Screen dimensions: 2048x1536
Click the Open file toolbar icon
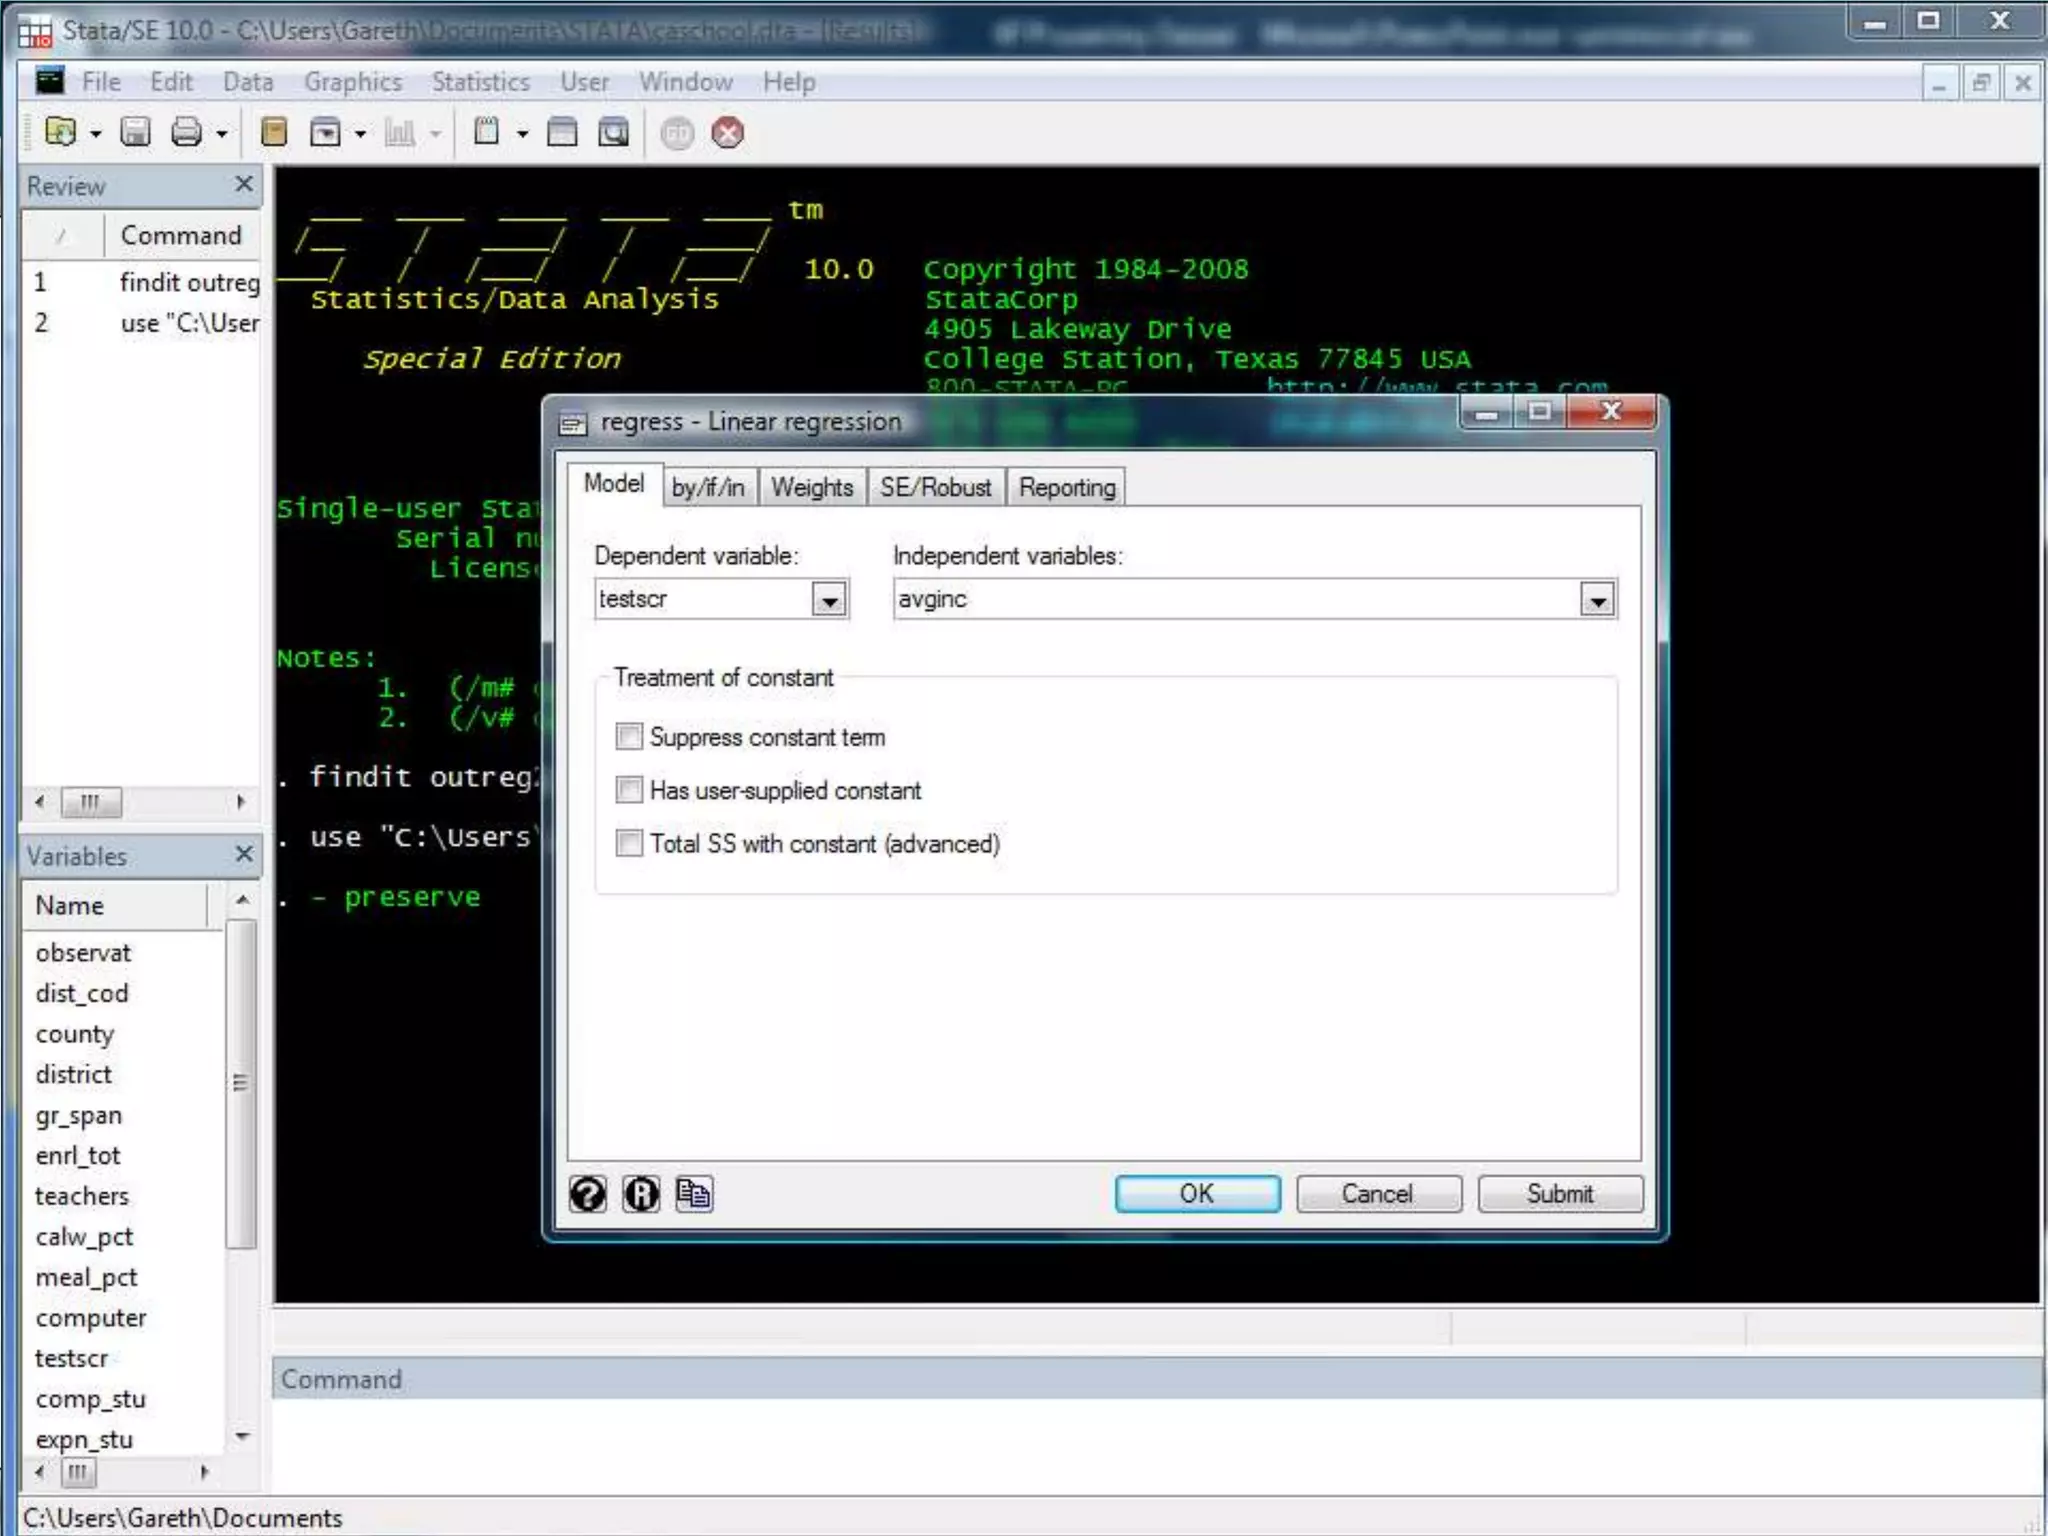click(x=61, y=132)
